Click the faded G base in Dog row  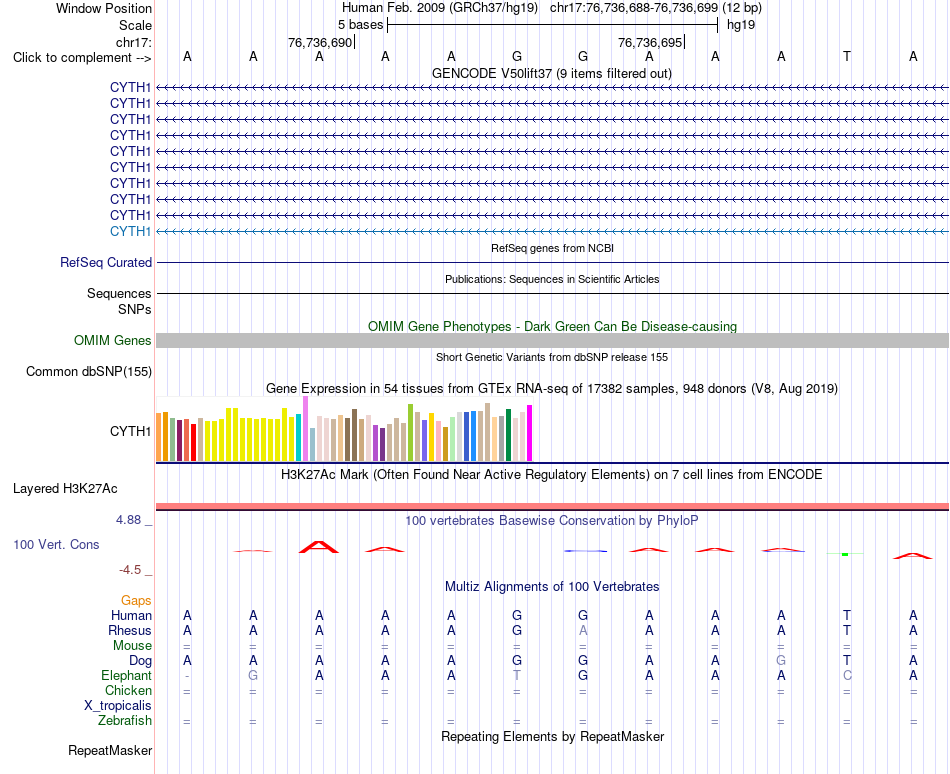781,661
